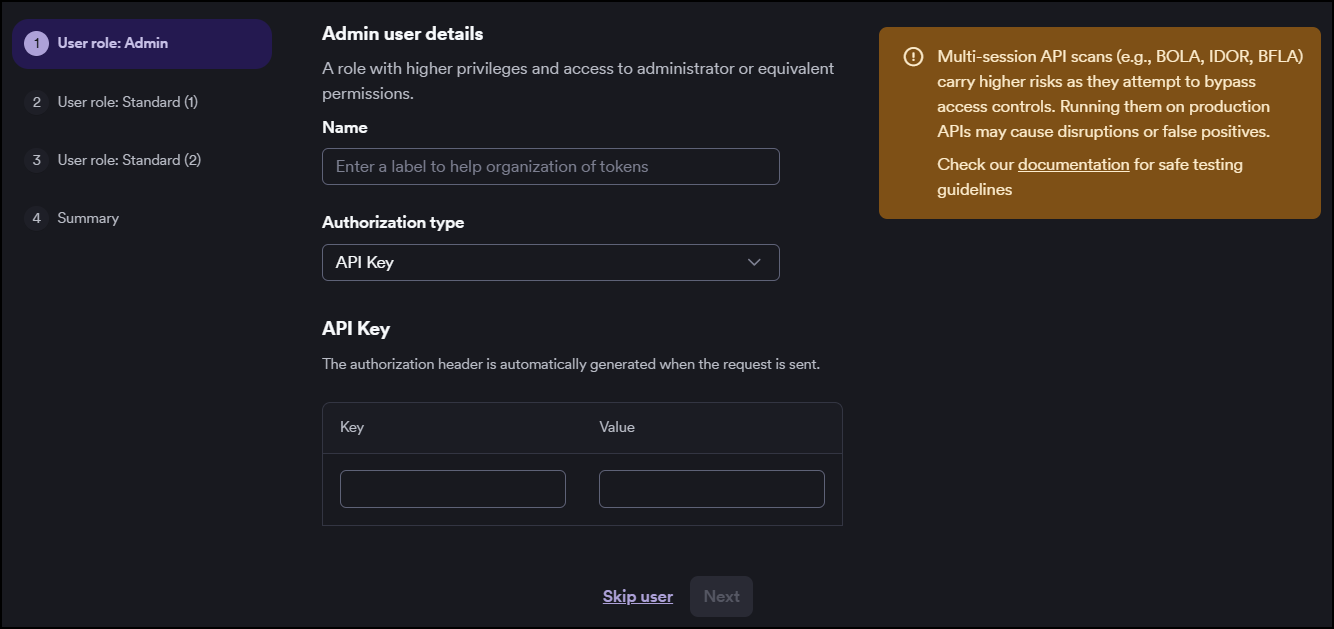Open the documentation link in warning
1334x629 pixels.
pos(1074,164)
